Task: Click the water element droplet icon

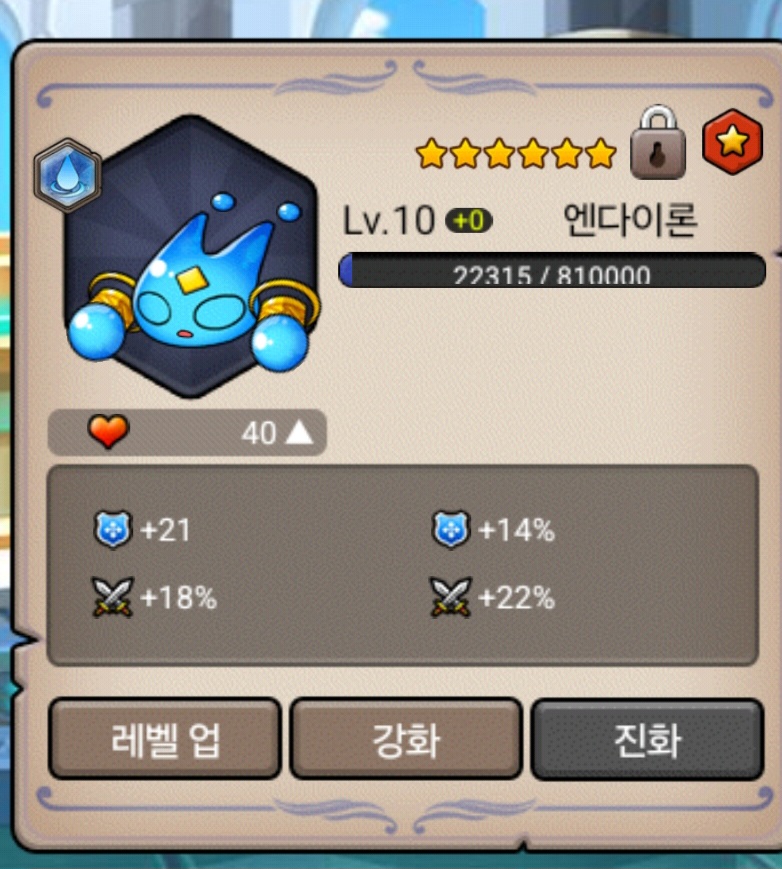Action: coord(68,175)
